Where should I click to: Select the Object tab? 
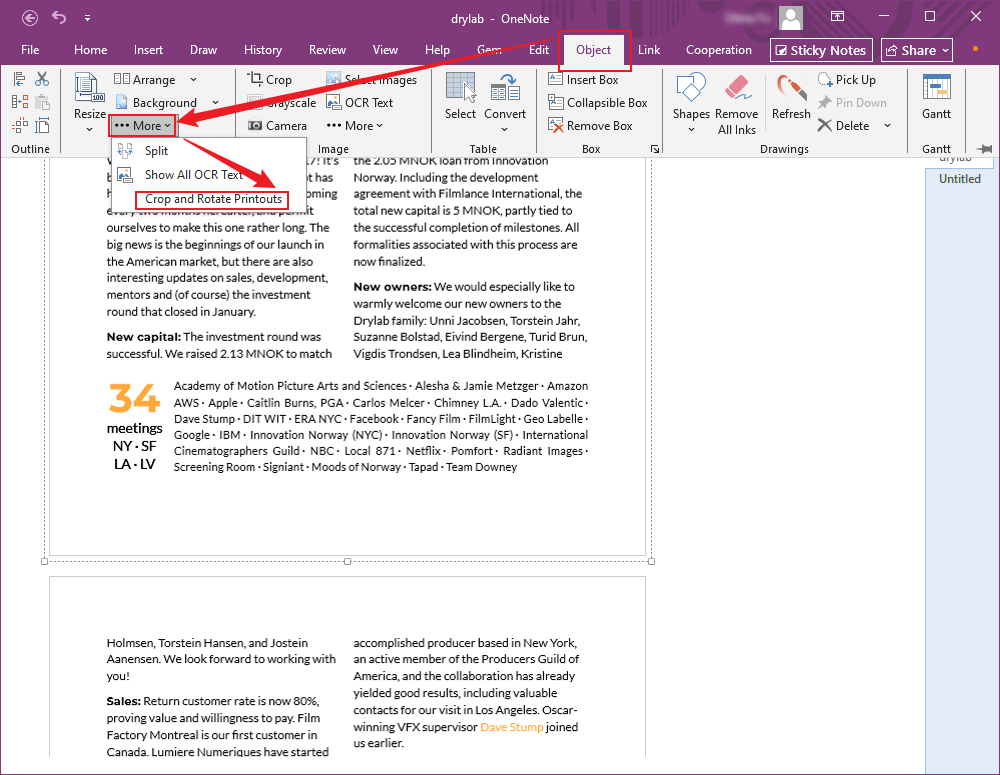tap(593, 50)
